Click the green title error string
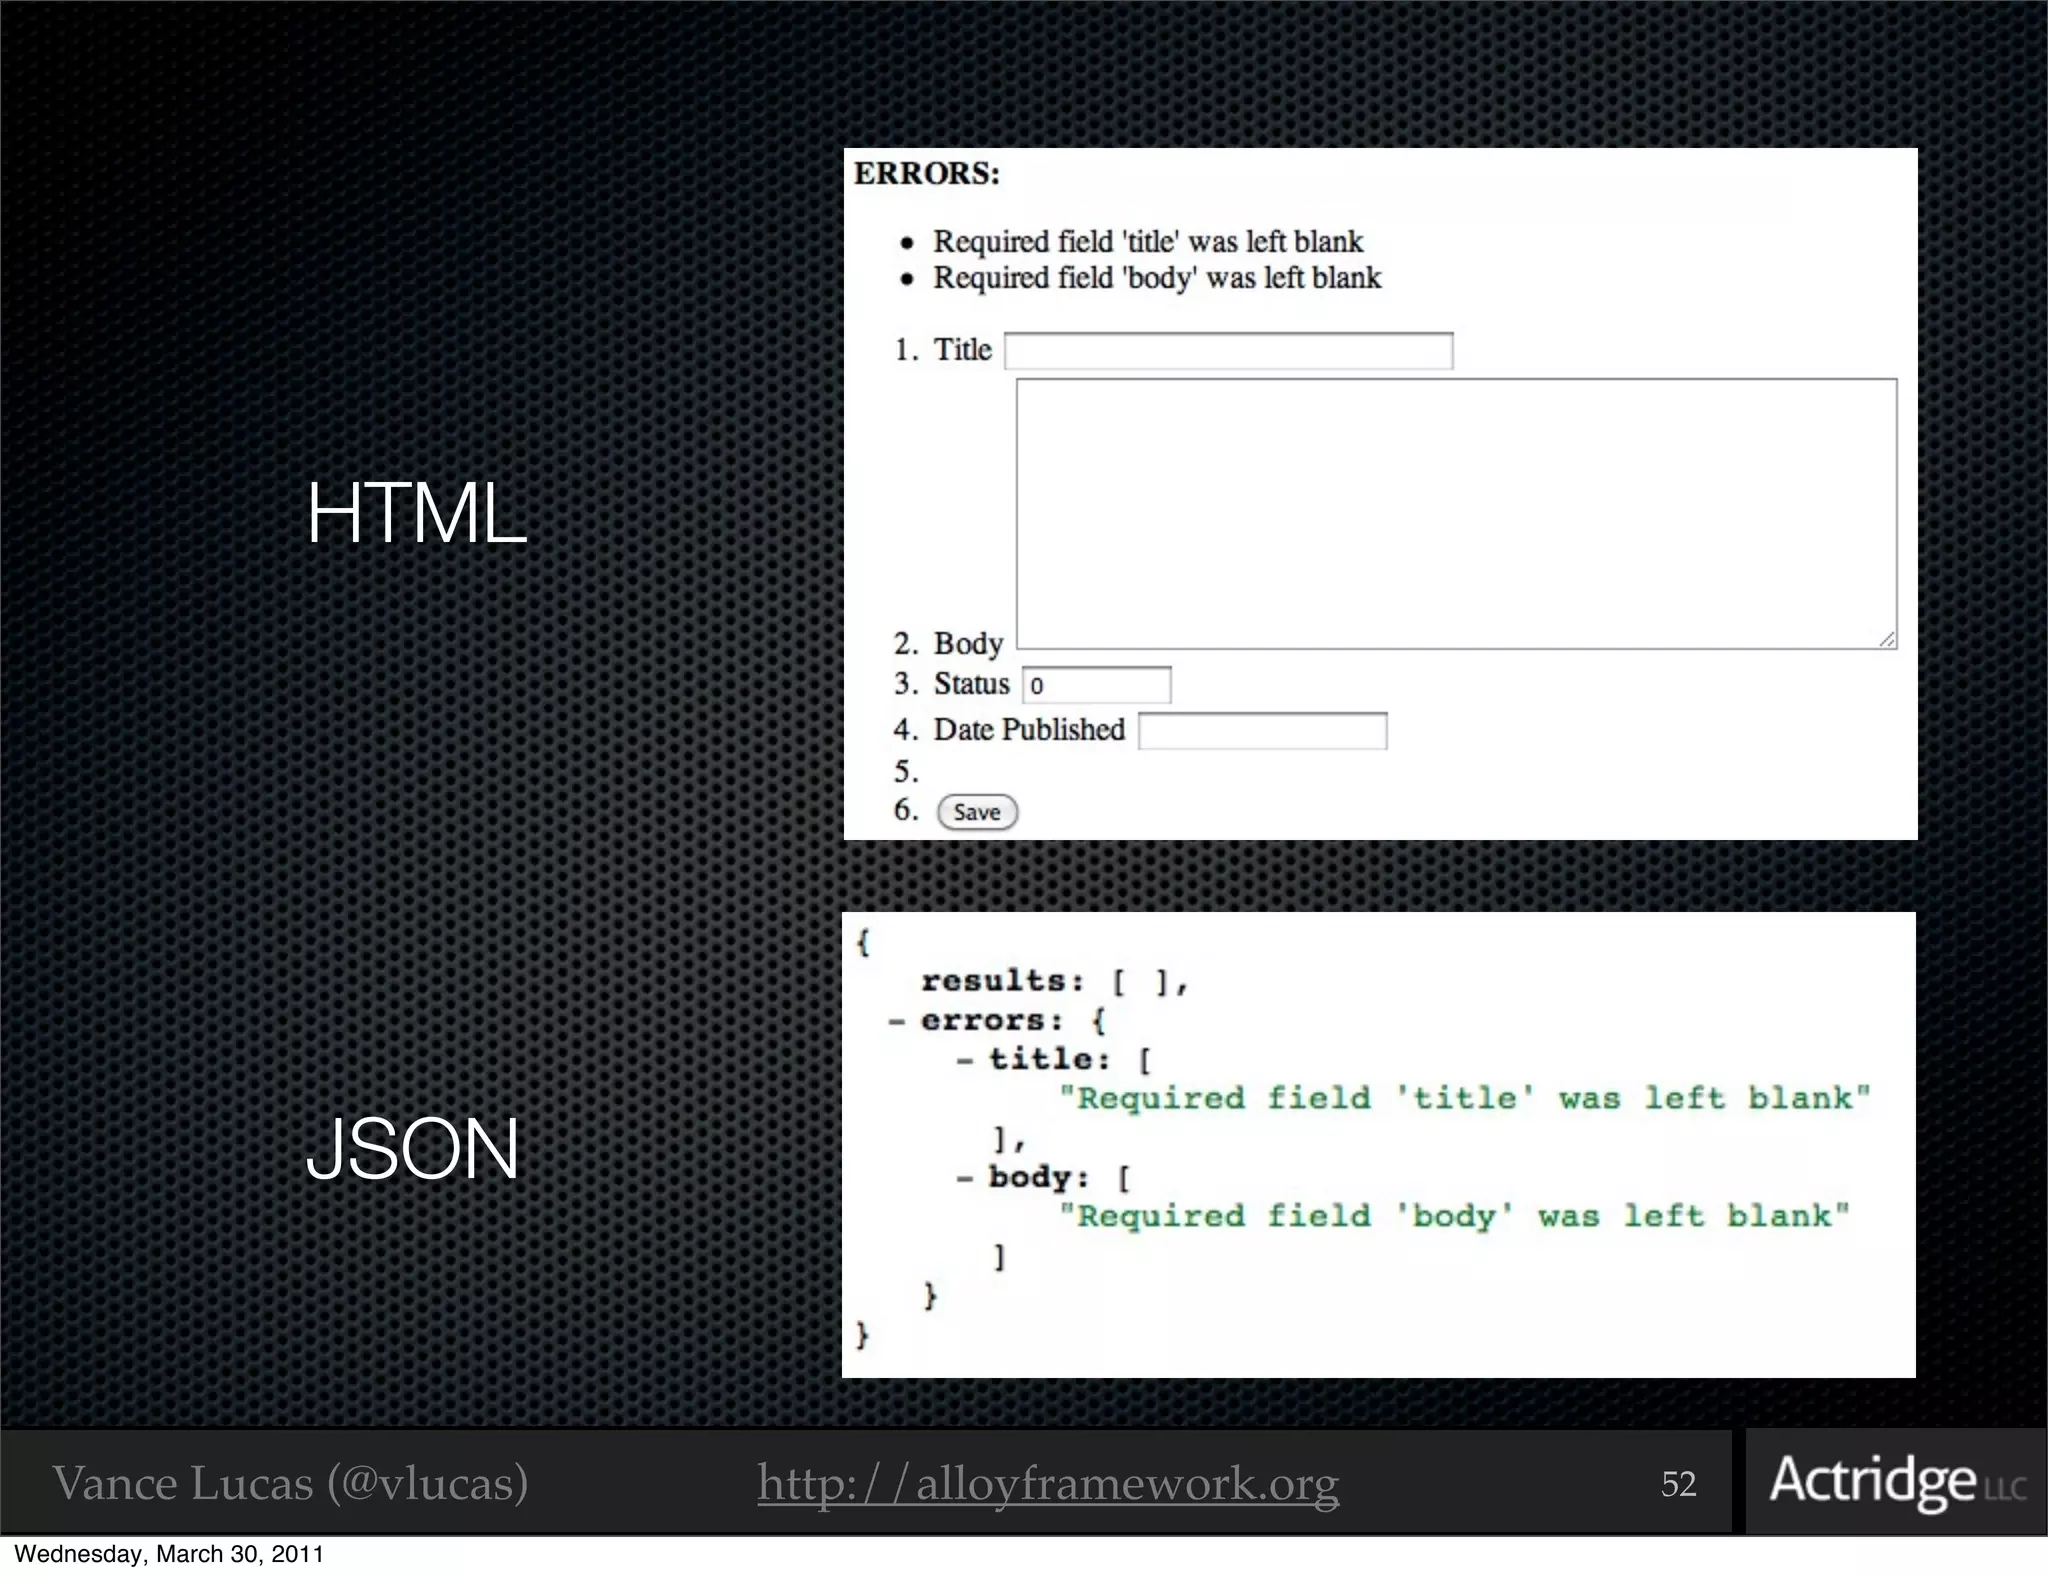2048x1576 pixels. coord(1464,1098)
